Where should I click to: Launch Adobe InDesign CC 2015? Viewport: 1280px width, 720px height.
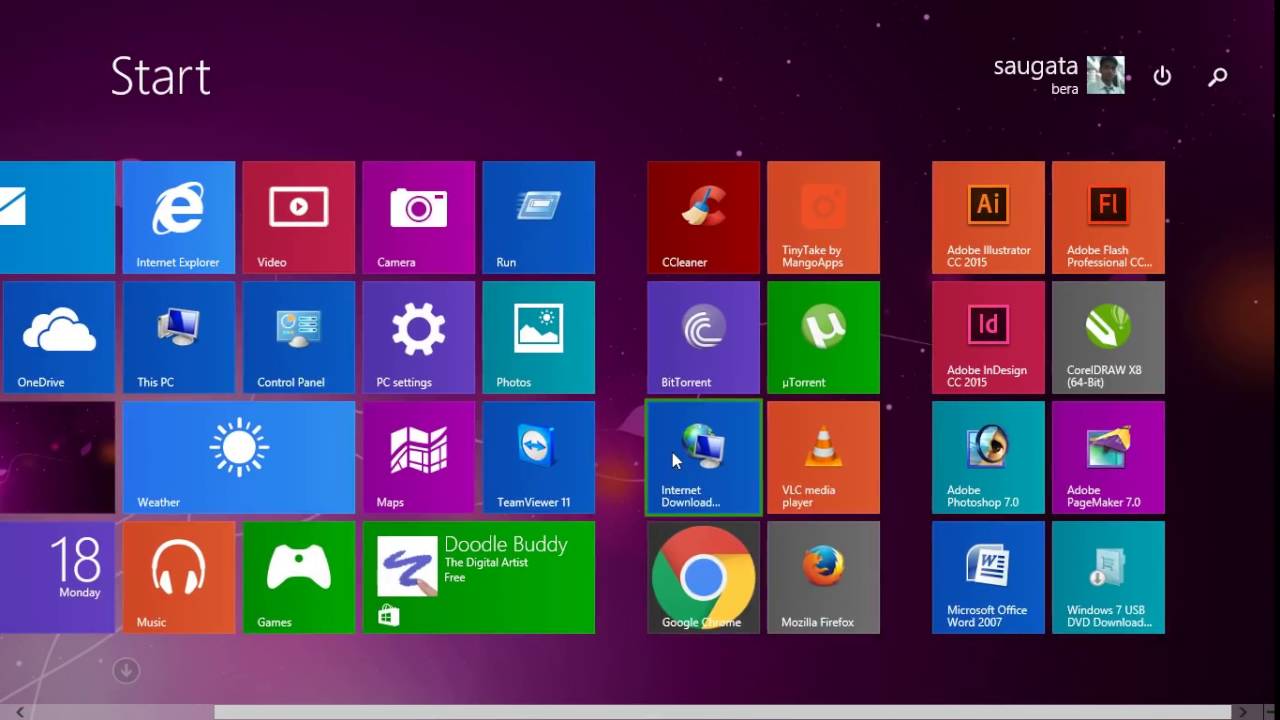989,337
